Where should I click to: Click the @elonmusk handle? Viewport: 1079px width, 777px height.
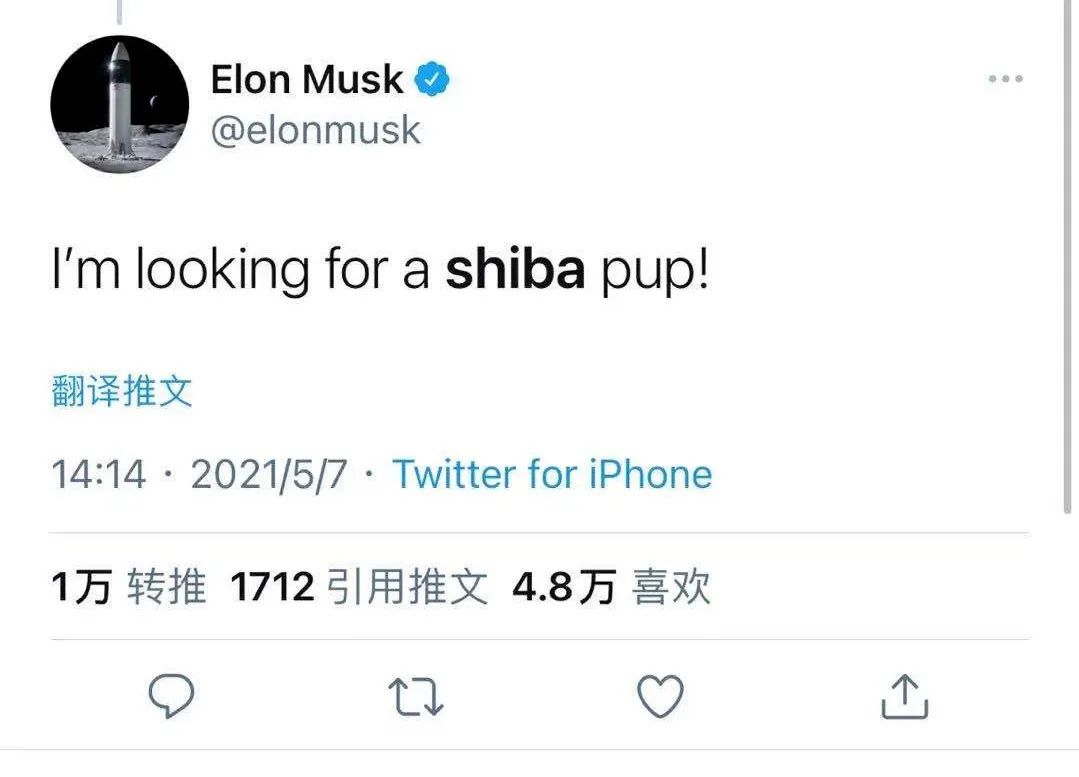(x=317, y=128)
